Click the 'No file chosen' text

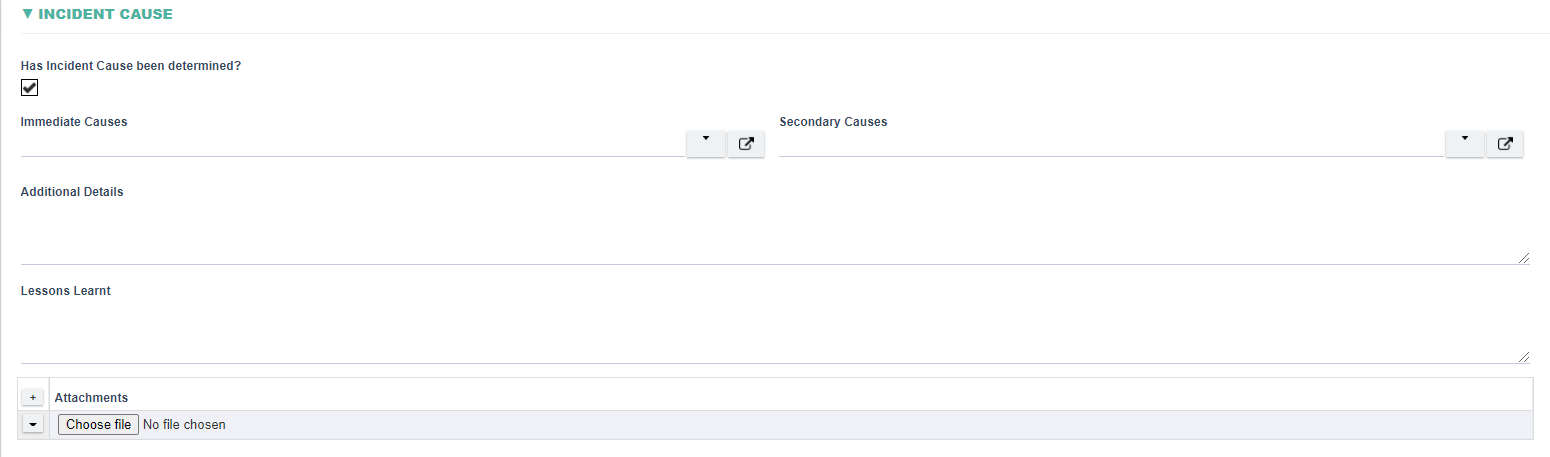coord(184,424)
